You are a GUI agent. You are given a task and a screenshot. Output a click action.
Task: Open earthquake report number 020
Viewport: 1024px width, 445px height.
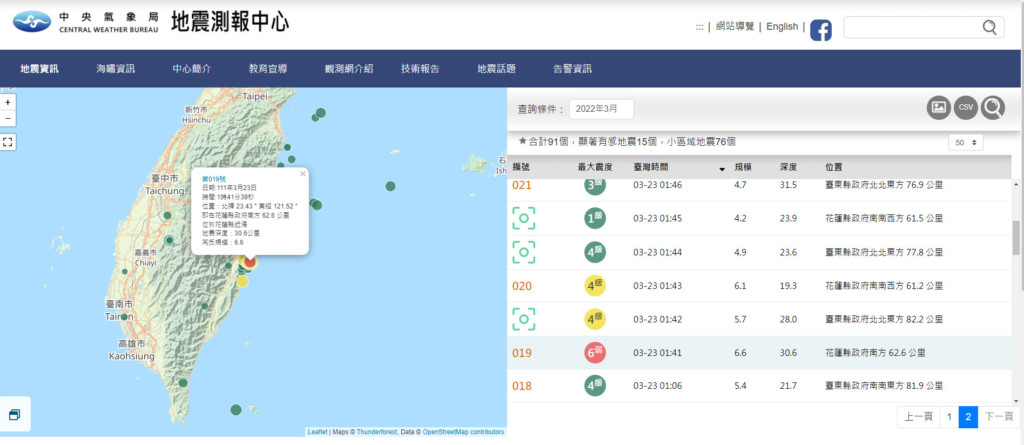pyautogui.click(x=522, y=286)
